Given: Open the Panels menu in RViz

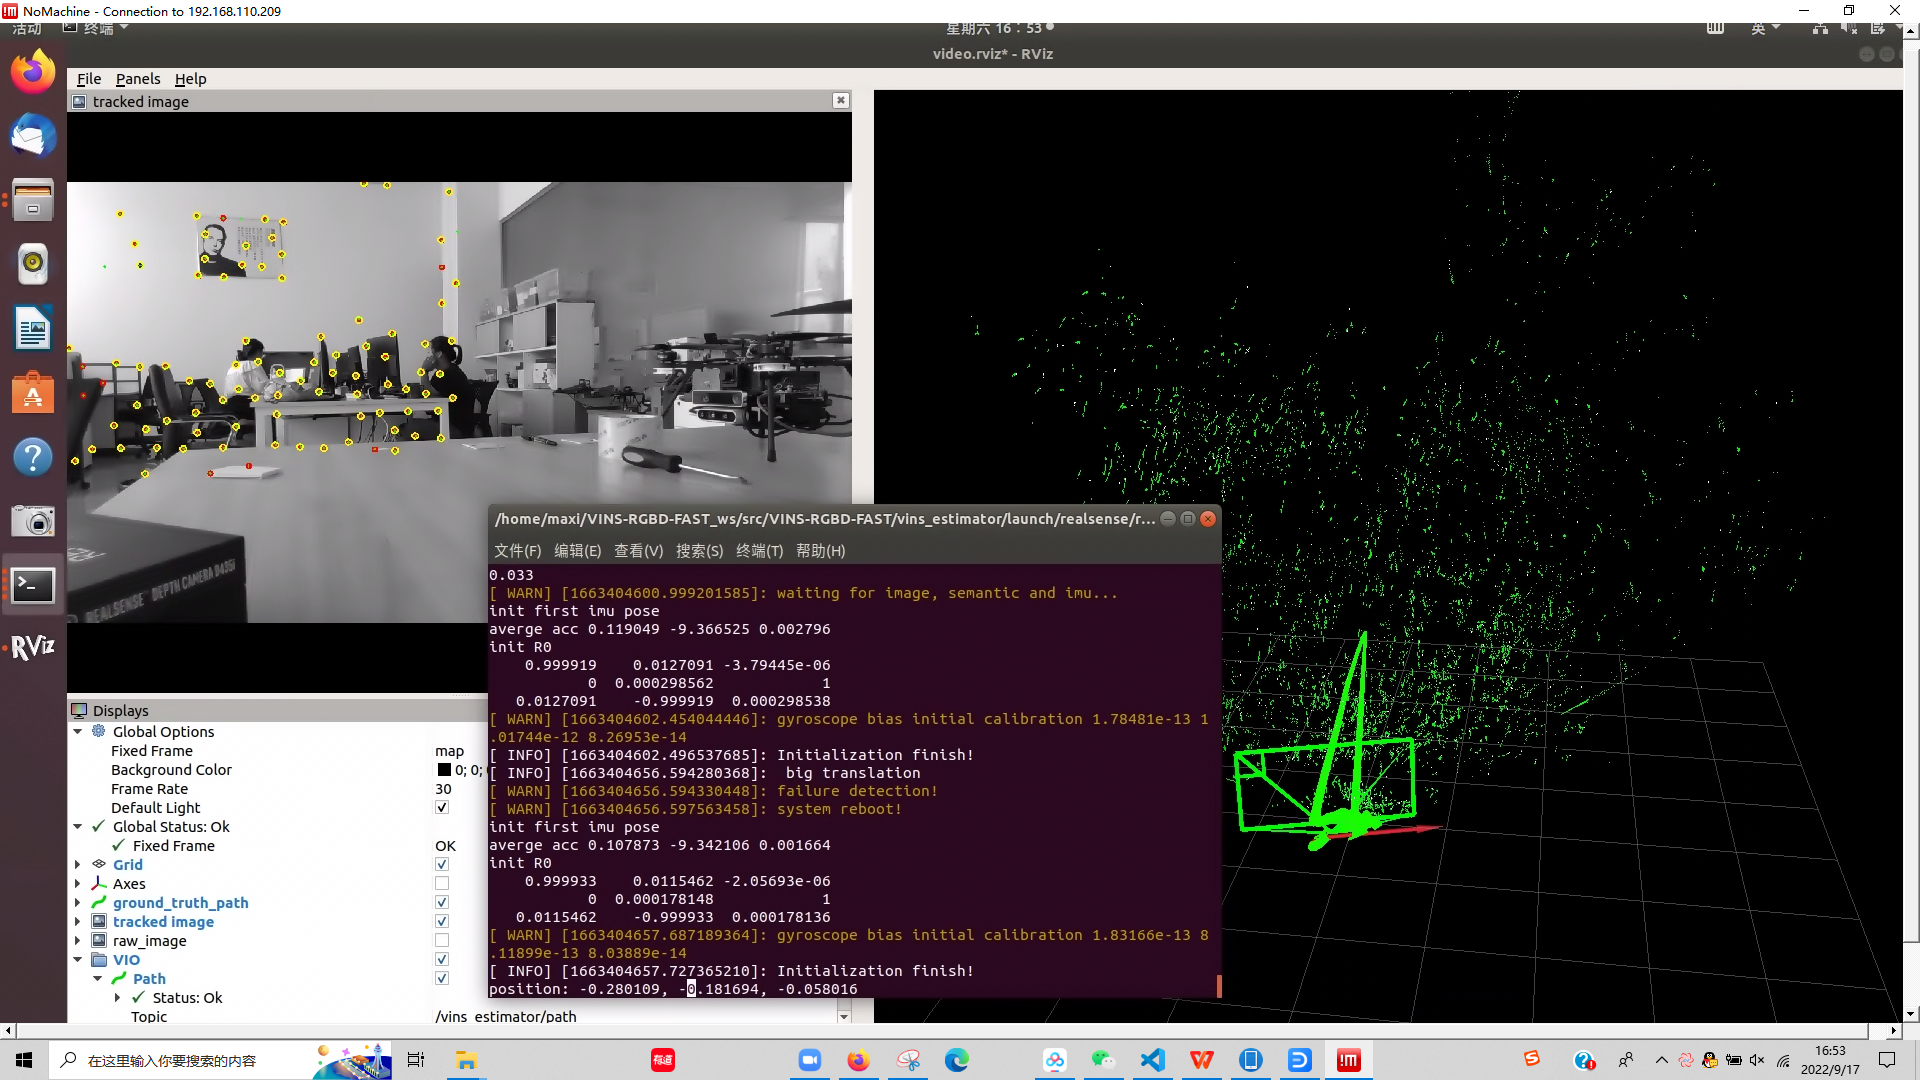Looking at the screenshot, I should [138, 79].
